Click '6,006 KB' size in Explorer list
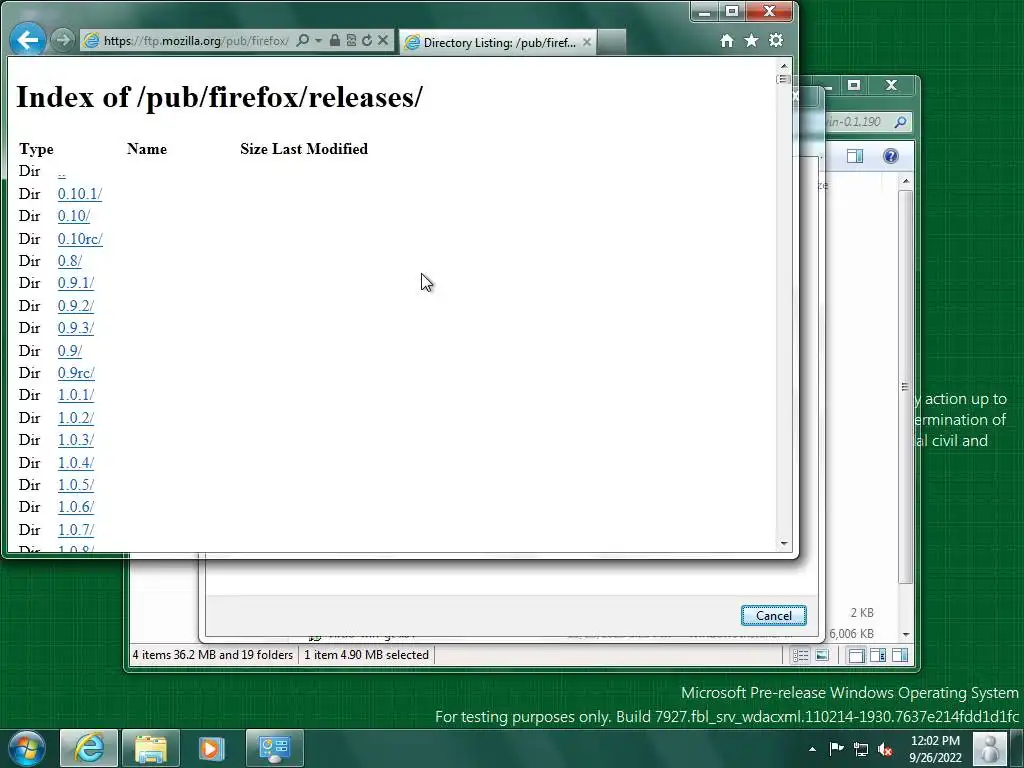The width and height of the screenshot is (1024, 768). (852, 633)
